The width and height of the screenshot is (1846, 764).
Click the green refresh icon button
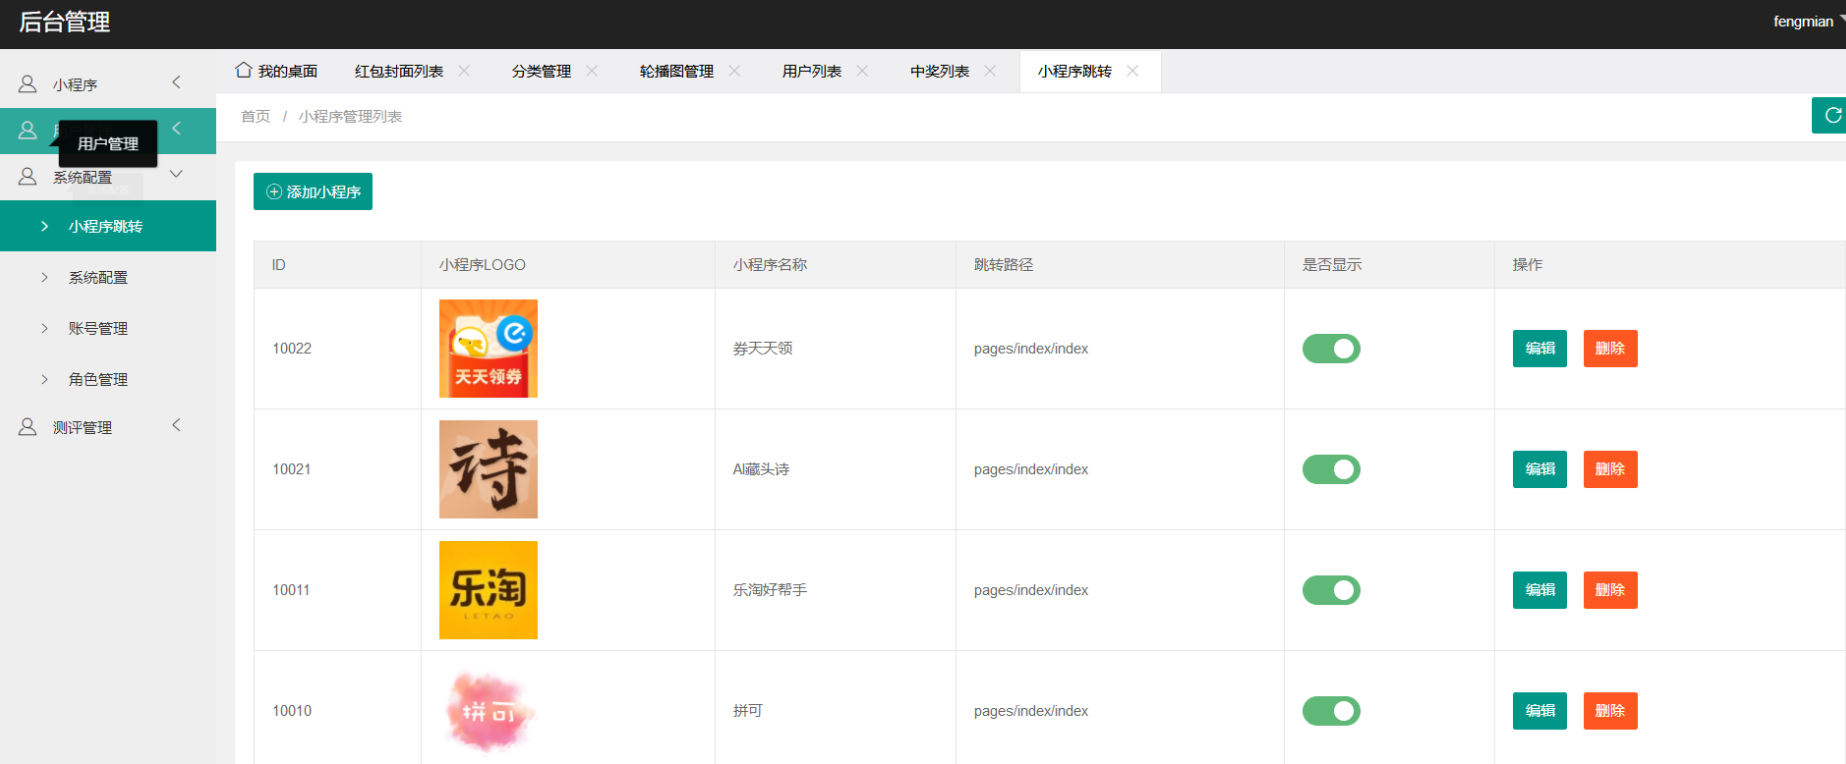coord(1831,115)
